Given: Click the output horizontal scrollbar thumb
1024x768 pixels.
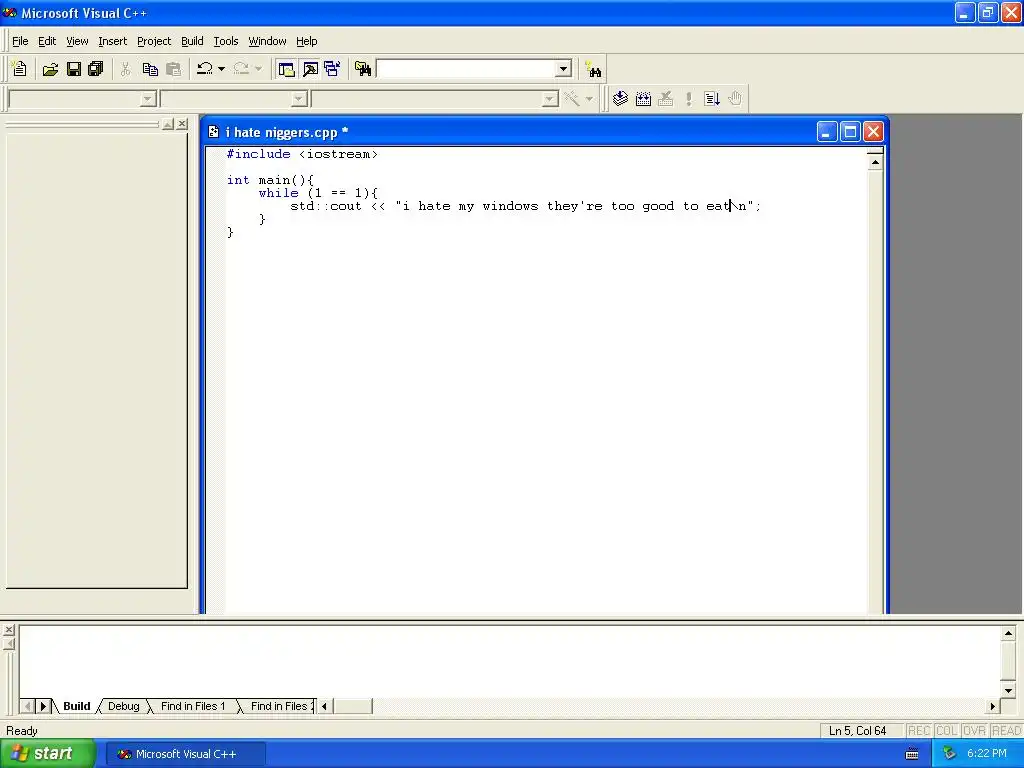Looking at the screenshot, I should 353,706.
